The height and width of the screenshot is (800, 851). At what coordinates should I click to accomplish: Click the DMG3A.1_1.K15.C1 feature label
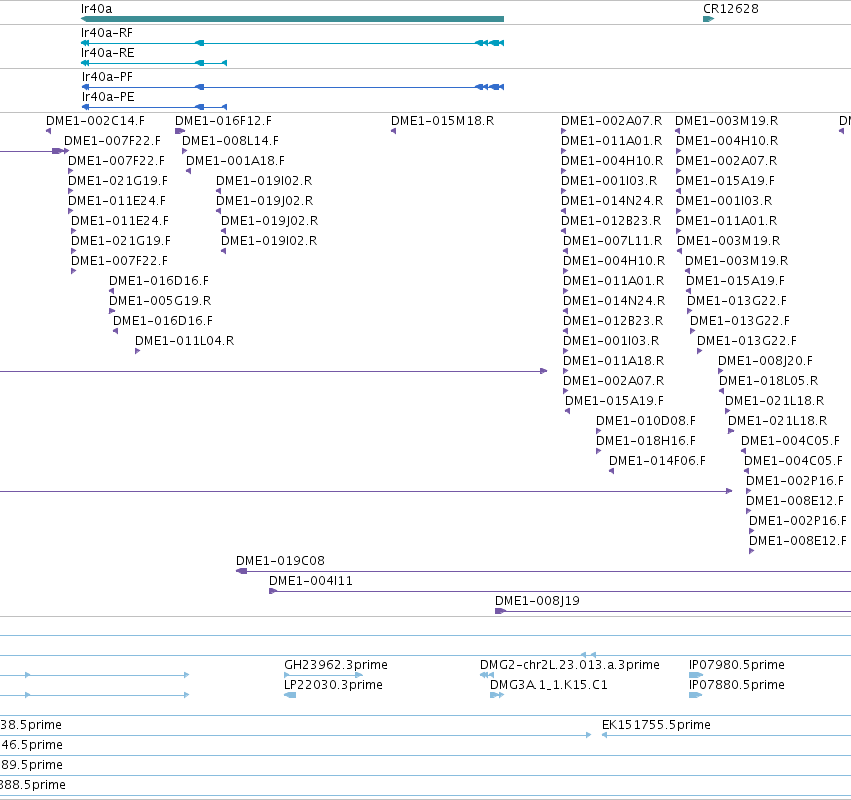(548, 685)
